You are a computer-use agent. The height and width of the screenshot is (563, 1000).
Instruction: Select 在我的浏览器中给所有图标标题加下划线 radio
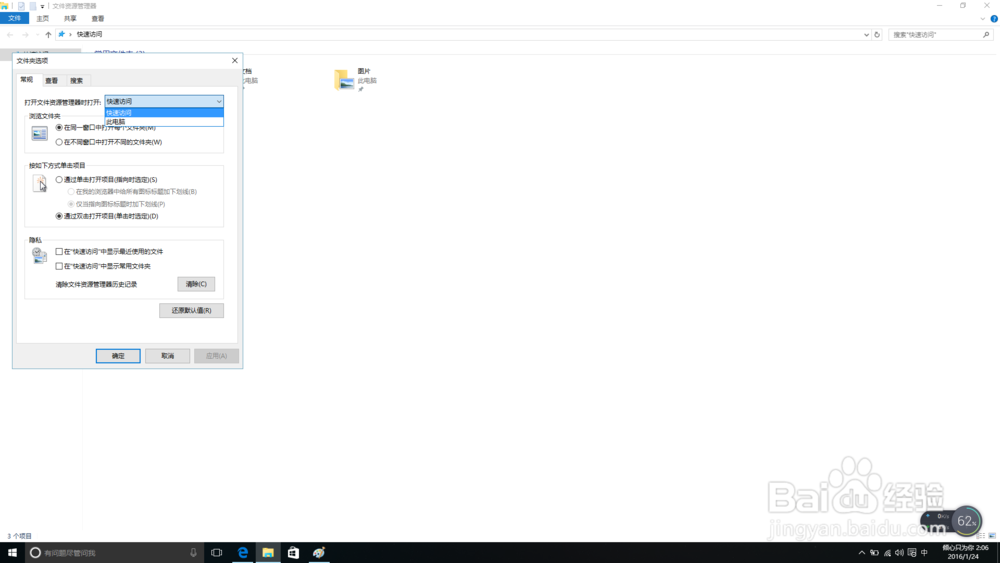coord(71,191)
